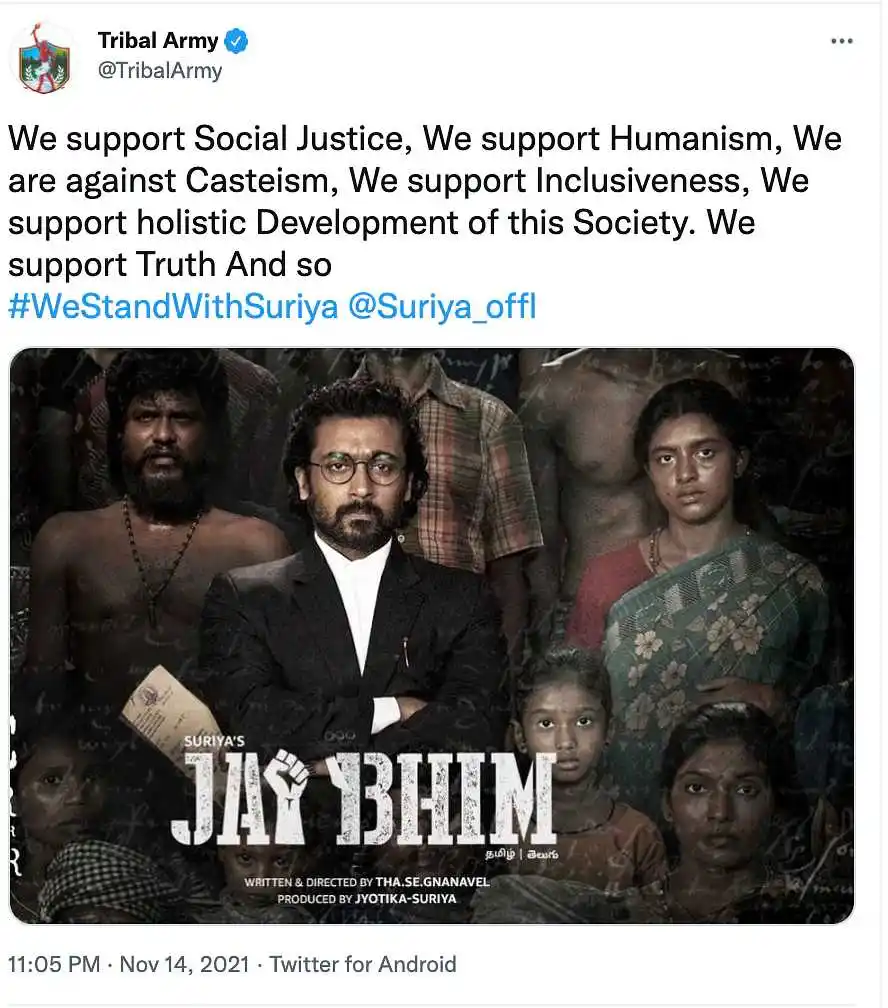Click the Tribal Army profile avatar
Image resolution: width=888 pixels, height=1008 pixels.
(44, 59)
